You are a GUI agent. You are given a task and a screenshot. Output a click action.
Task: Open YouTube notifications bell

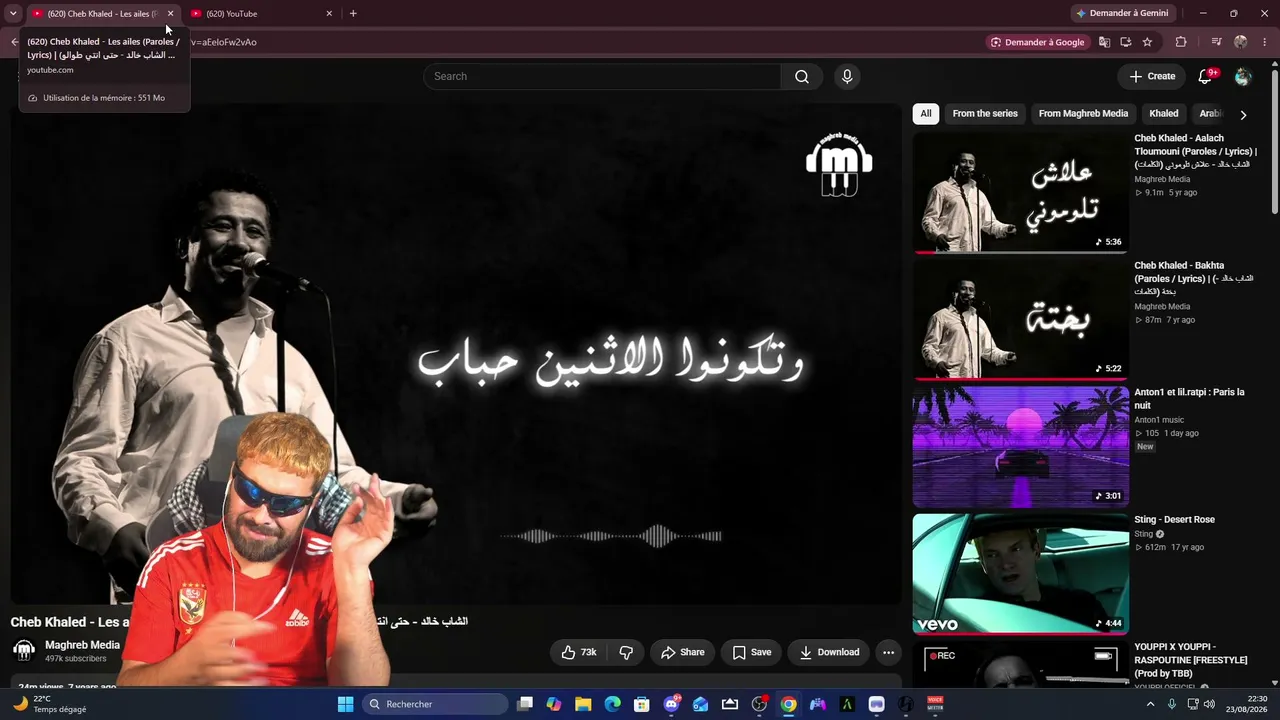1205,76
